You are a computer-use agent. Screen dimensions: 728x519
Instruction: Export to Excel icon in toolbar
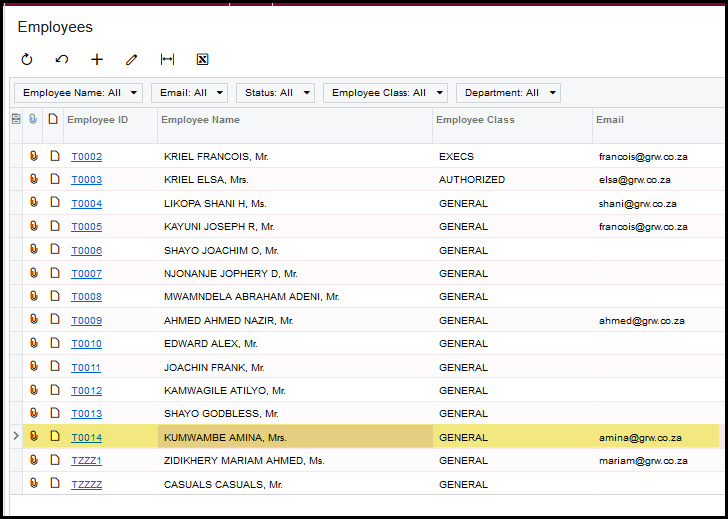click(x=202, y=60)
